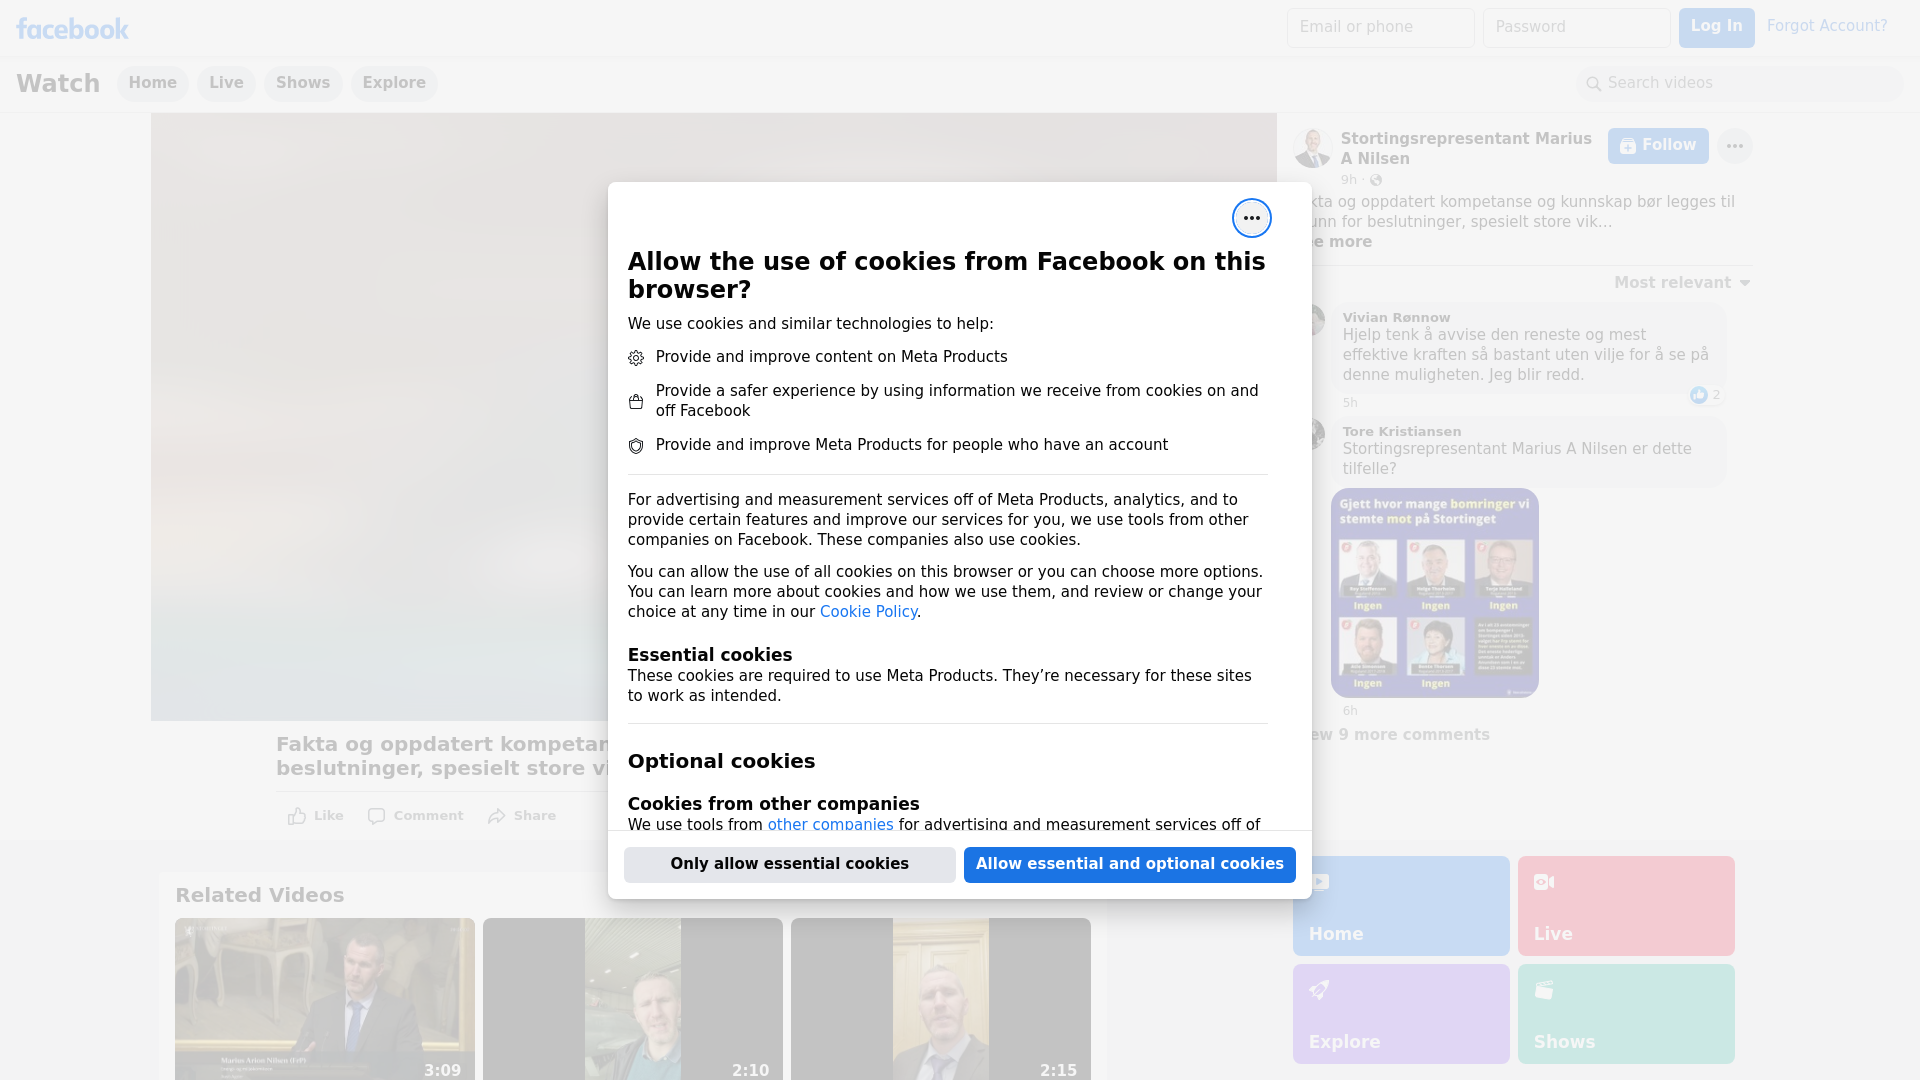Click the Essential cookies heading
Image resolution: width=1920 pixels, height=1080 pixels.
[710, 655]
